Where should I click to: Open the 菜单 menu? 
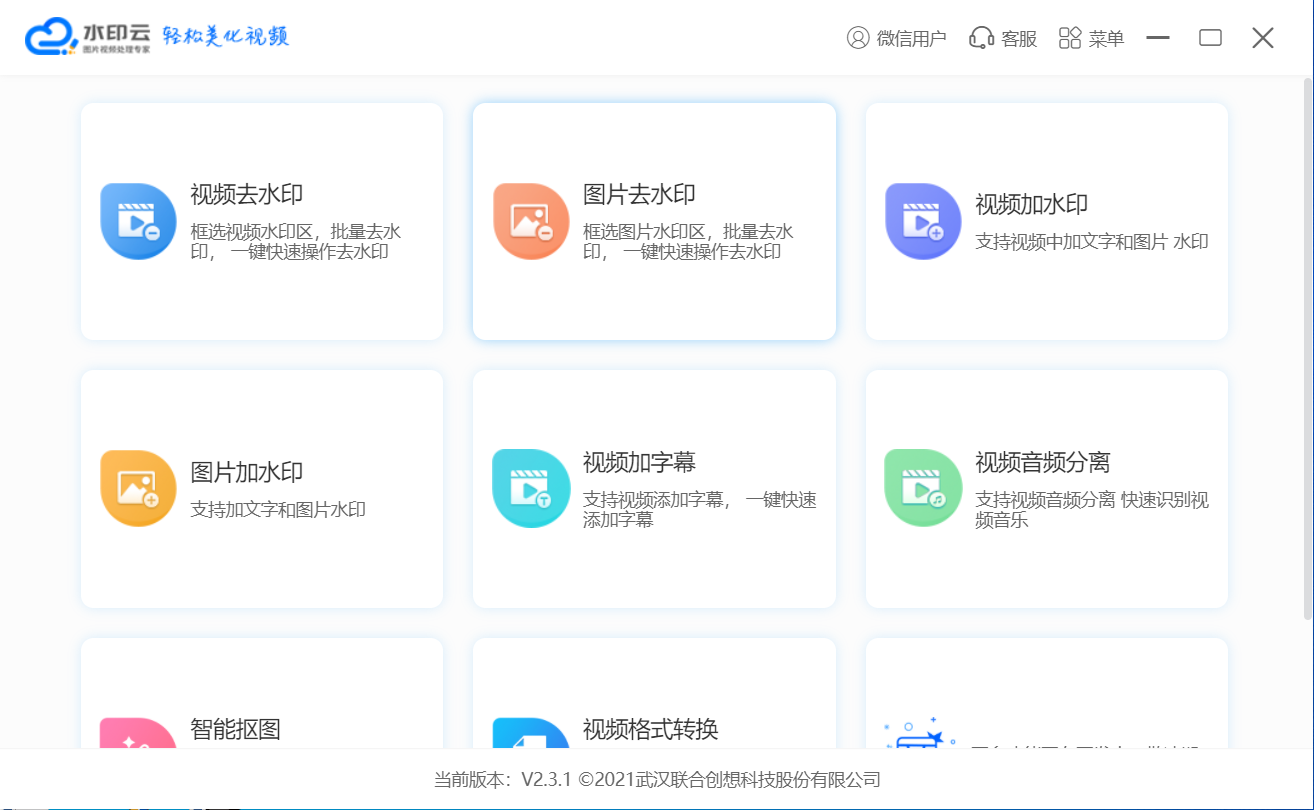[x=1092, y=38]
